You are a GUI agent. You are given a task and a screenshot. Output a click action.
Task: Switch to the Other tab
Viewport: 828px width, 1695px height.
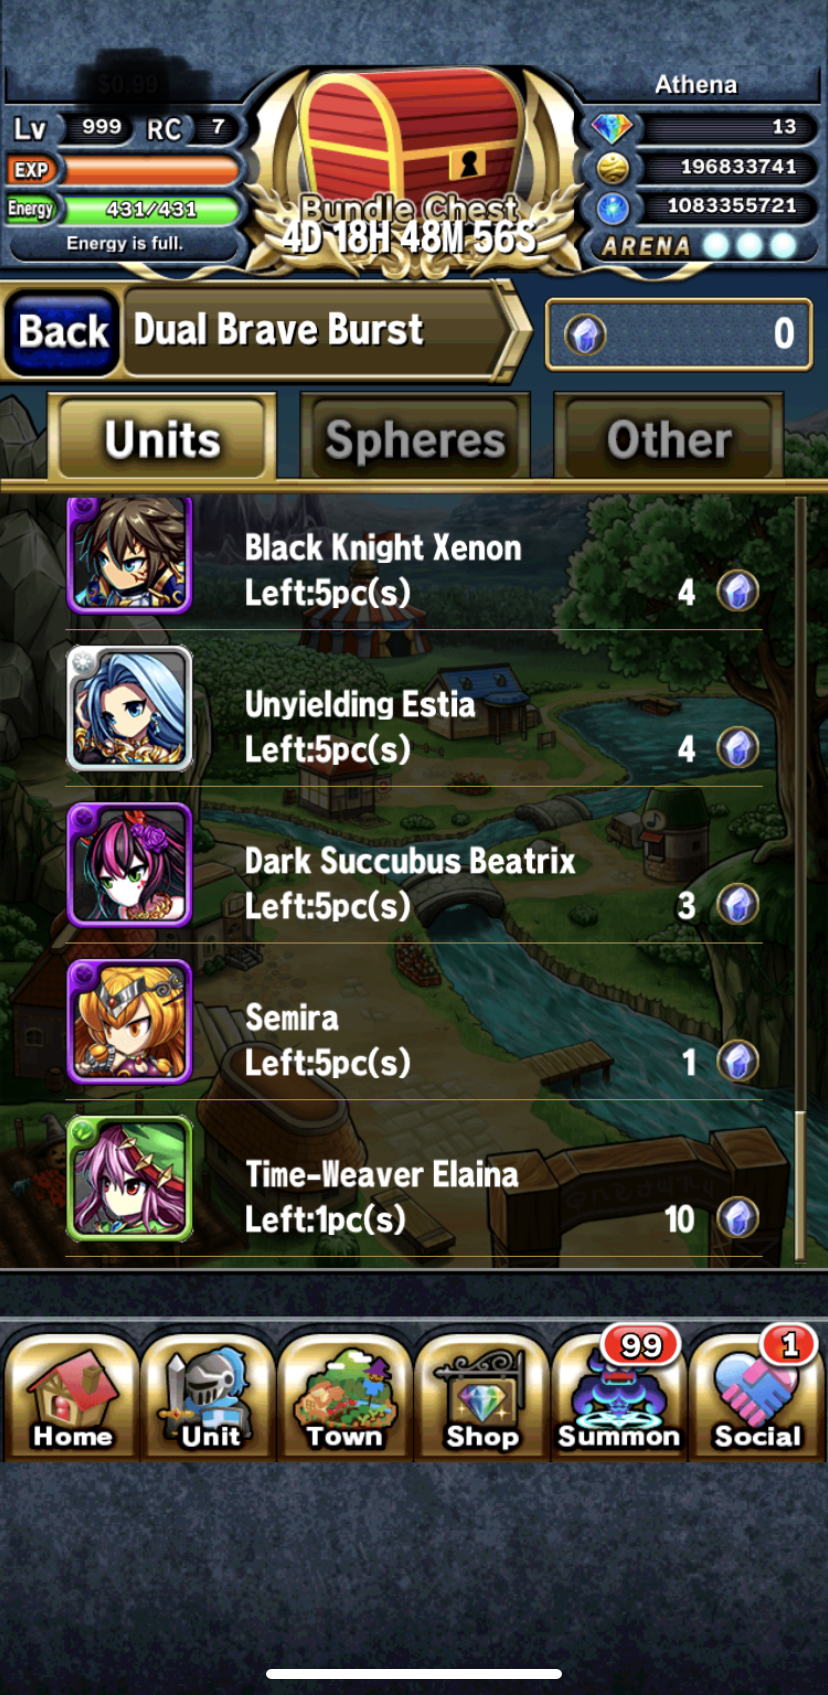[668, 438]
